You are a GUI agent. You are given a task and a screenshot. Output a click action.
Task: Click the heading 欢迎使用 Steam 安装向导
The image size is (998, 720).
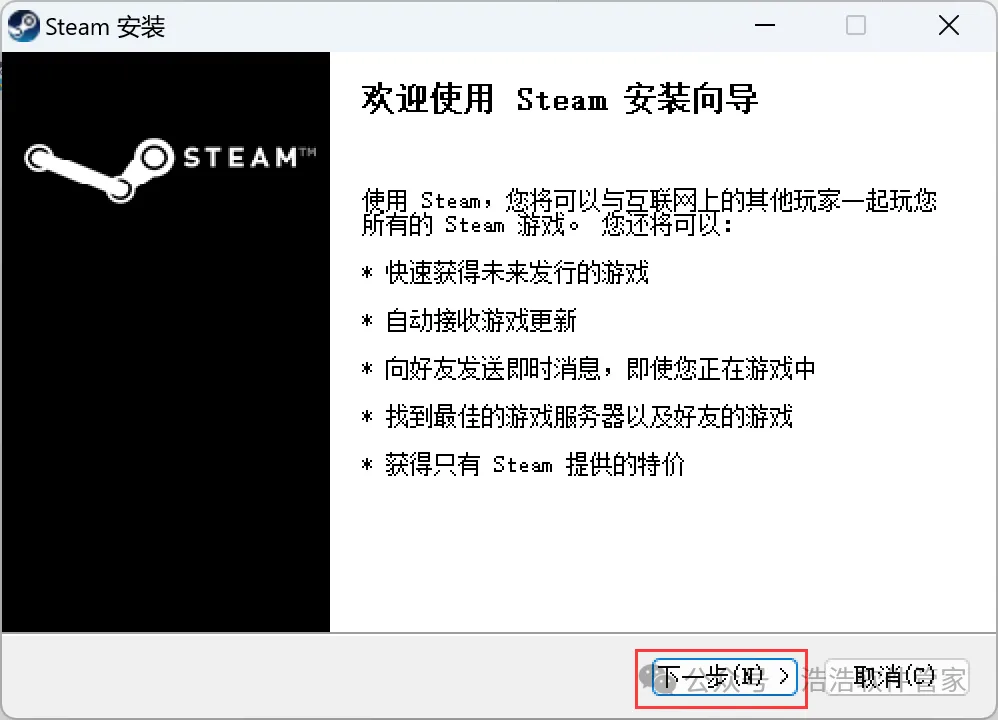coord(559,99)
